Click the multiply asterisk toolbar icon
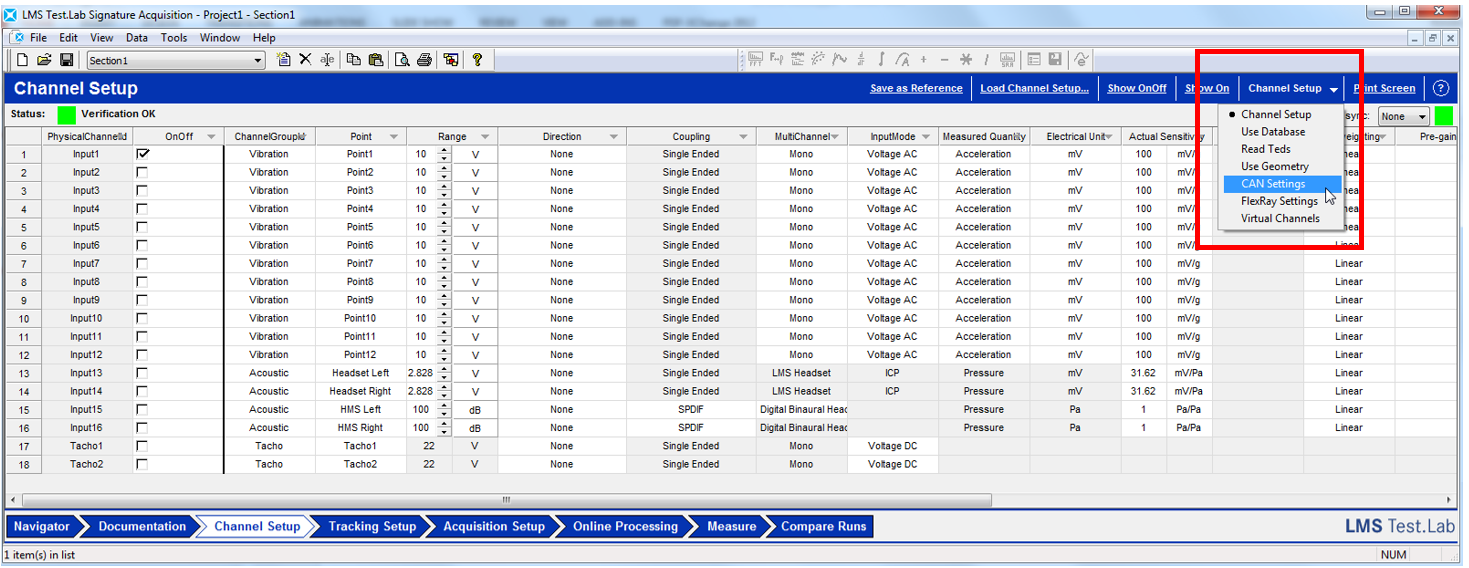Viewport: 1469px width, 568px height. (x=966, y=60)
